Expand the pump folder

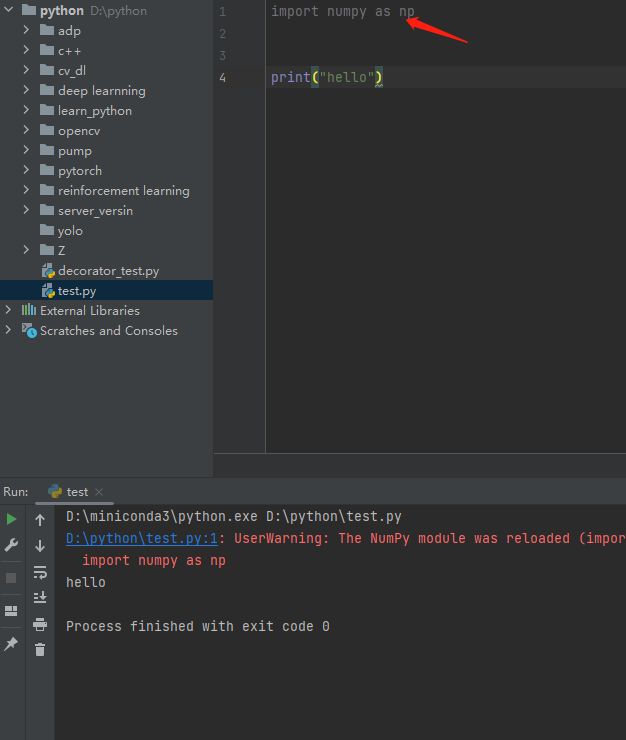[x=26, y=150]
